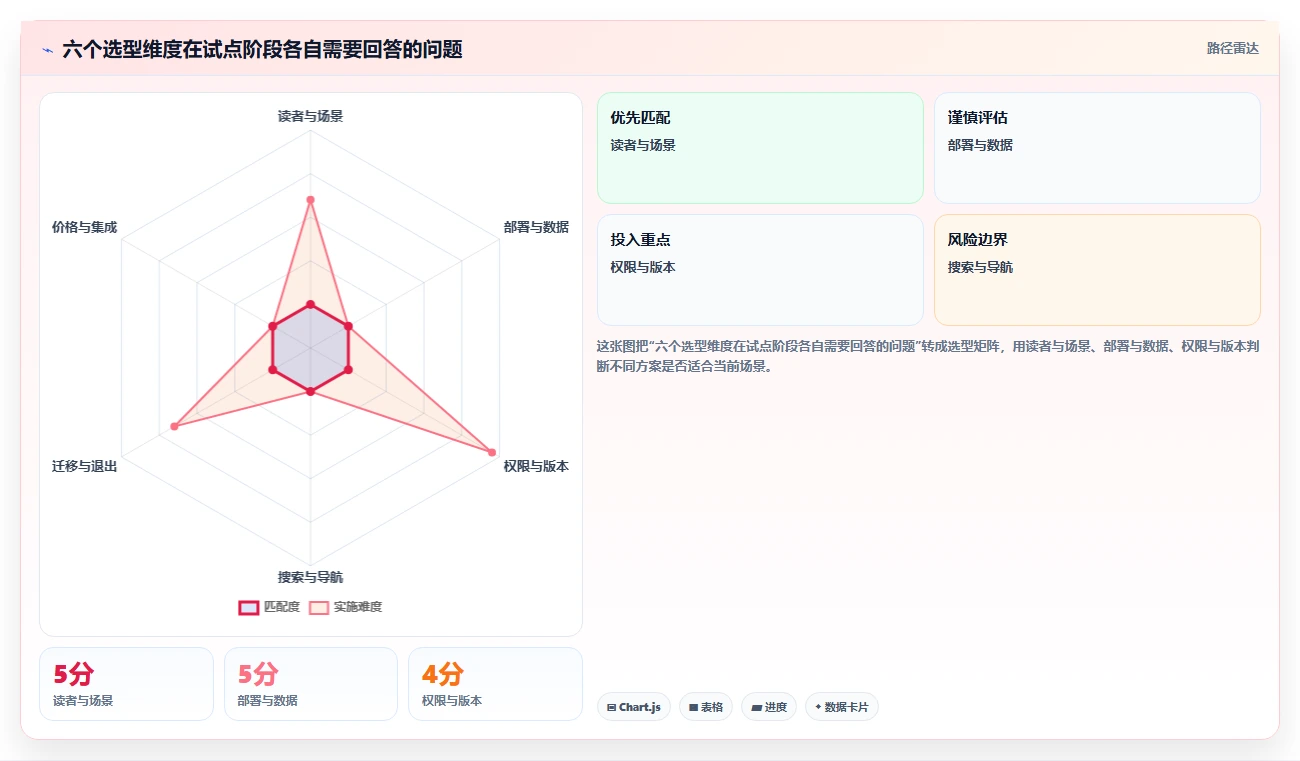1300x761 pixels.
Task: Toggle the 实施难度 legend item
Action: point(345,607)
